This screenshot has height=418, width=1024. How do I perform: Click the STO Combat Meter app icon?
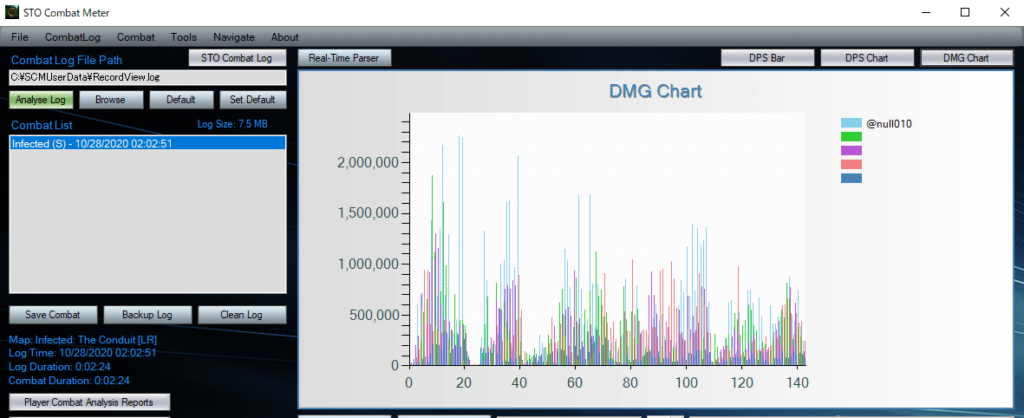click(x=12, y=12)
